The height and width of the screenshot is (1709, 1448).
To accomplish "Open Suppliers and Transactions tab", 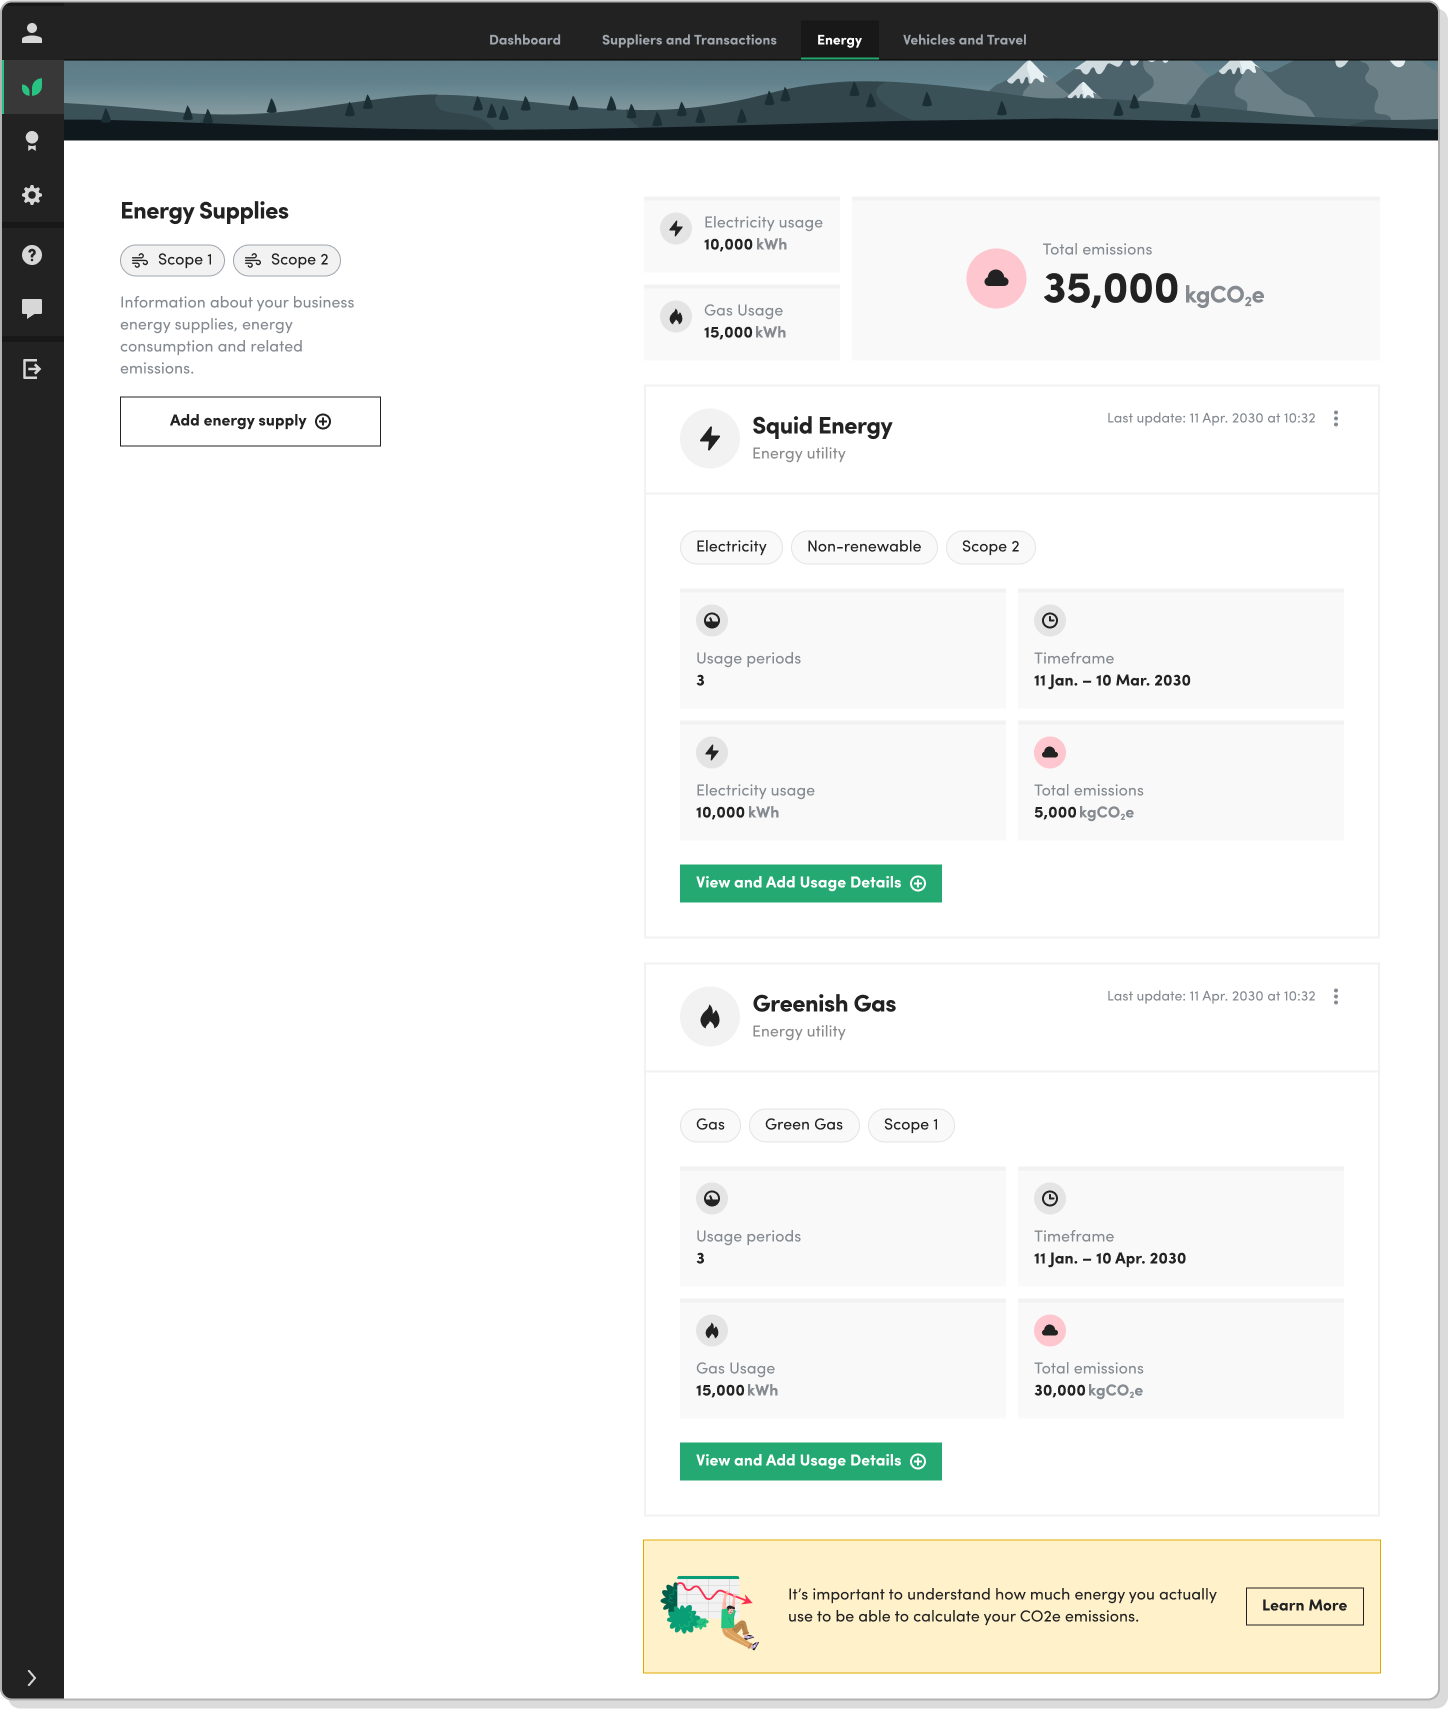I will 689,40.
